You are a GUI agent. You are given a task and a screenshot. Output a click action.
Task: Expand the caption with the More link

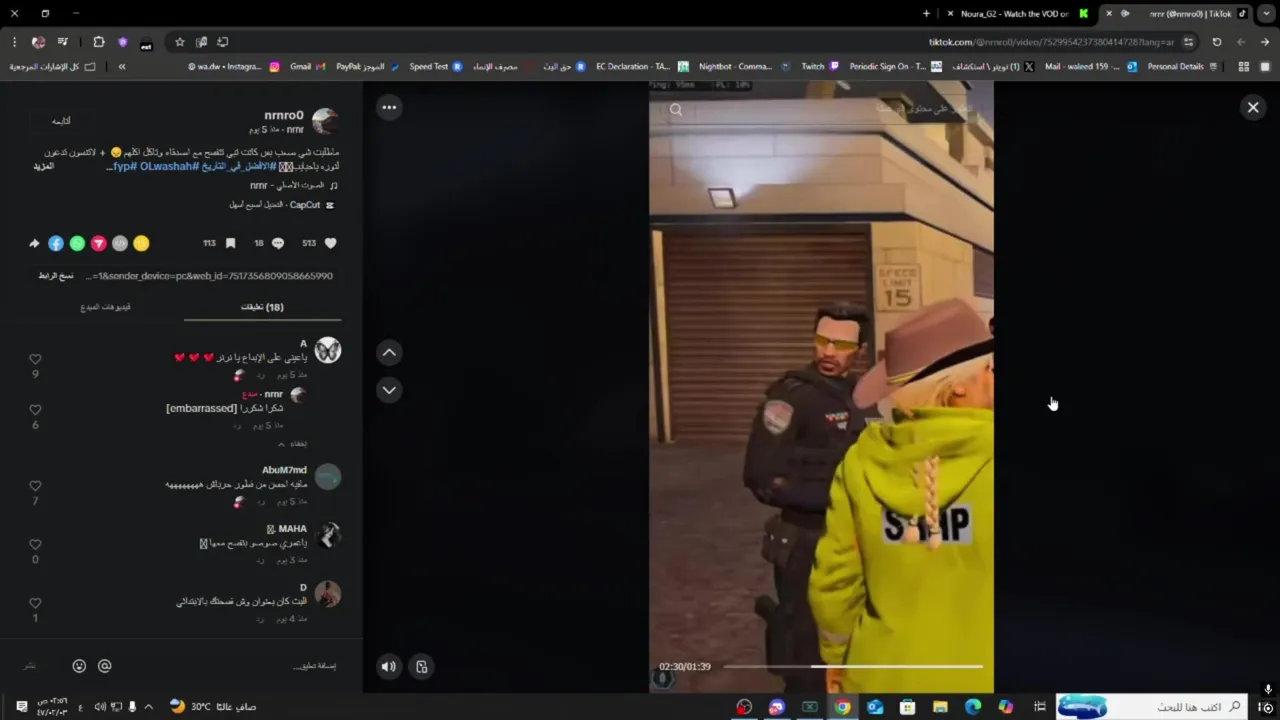coord(43,166)
